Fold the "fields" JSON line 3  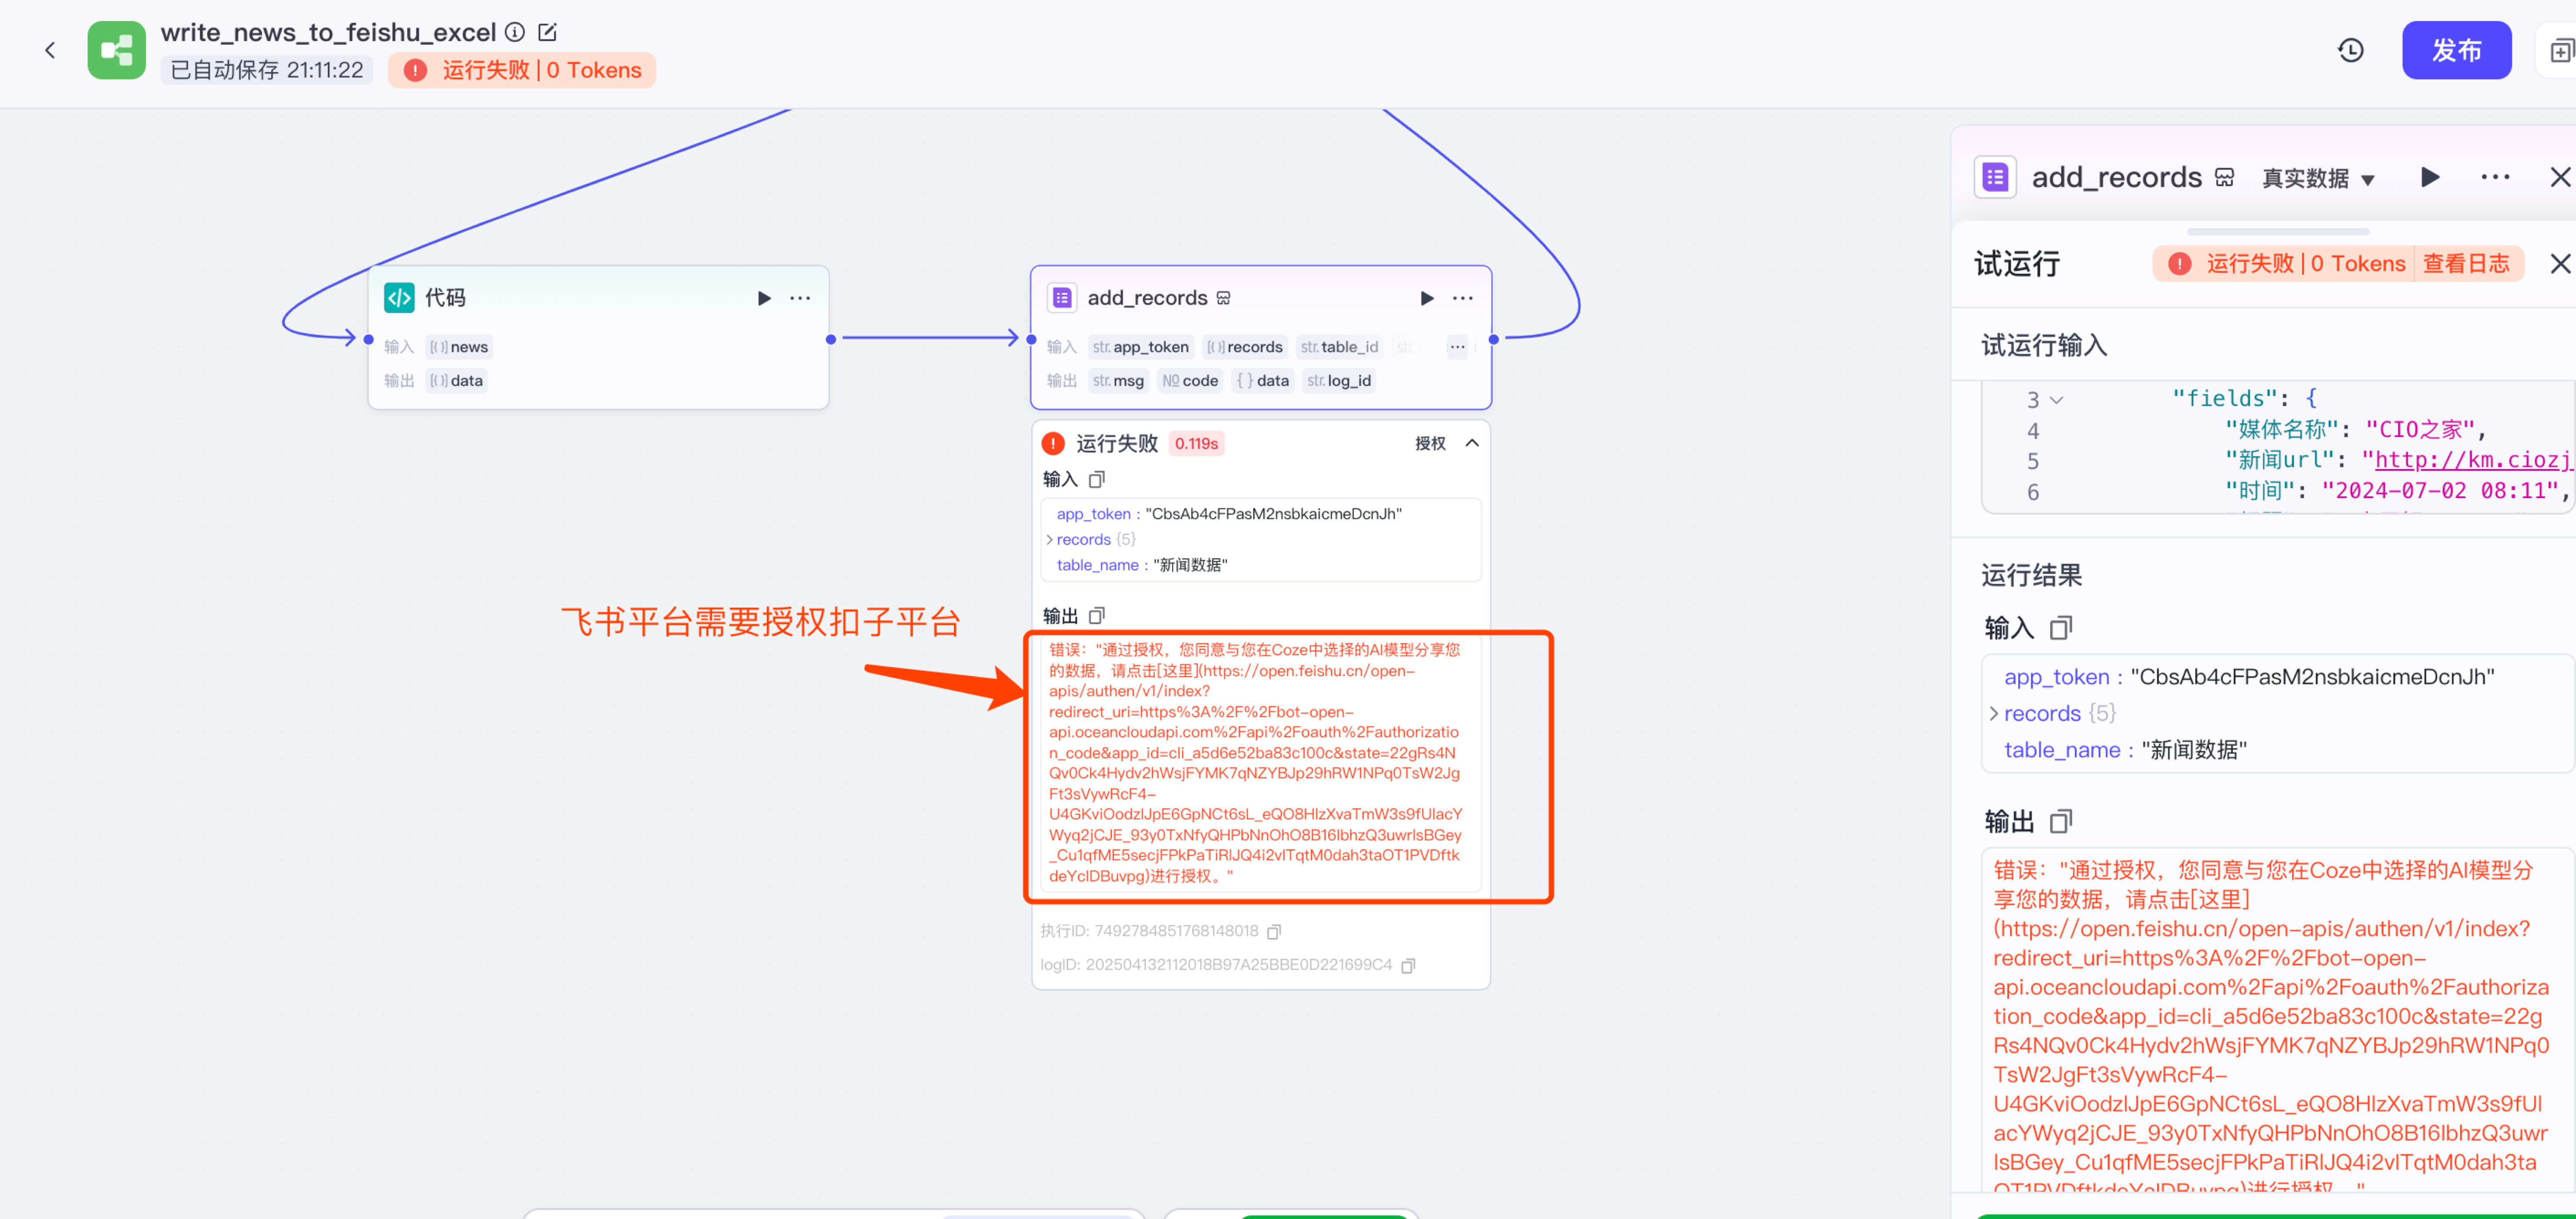[2057, 400]
